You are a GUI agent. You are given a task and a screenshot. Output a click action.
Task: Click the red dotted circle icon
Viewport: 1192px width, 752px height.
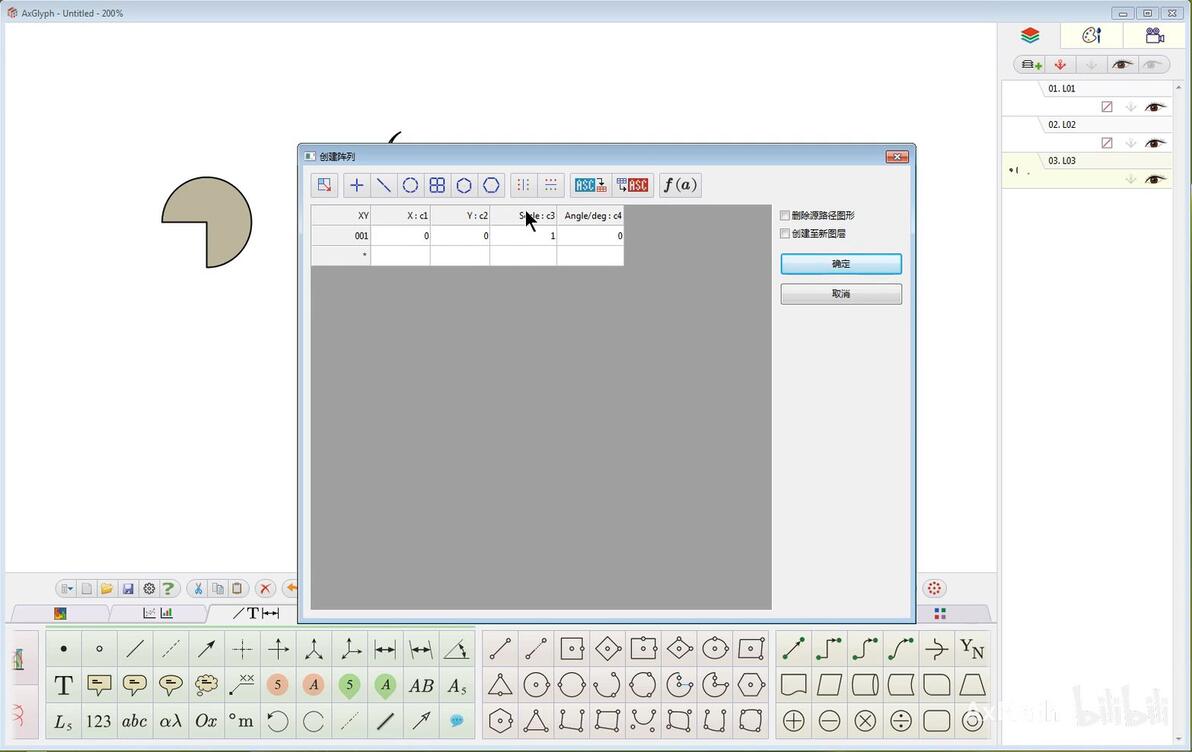pyautogui.click(x=934, y=589)
